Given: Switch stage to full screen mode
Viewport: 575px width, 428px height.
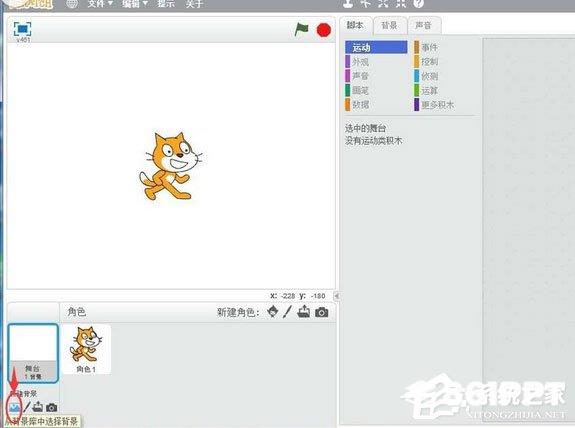Looking at the screenshot, I should click(22, 29).
